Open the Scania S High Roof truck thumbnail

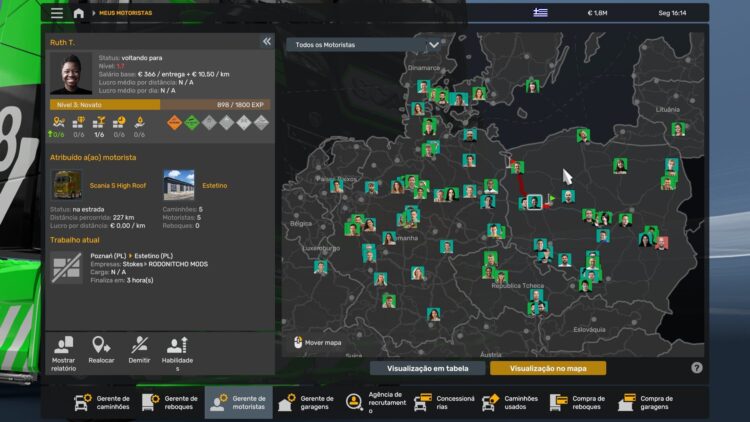(x=66, y=185)
